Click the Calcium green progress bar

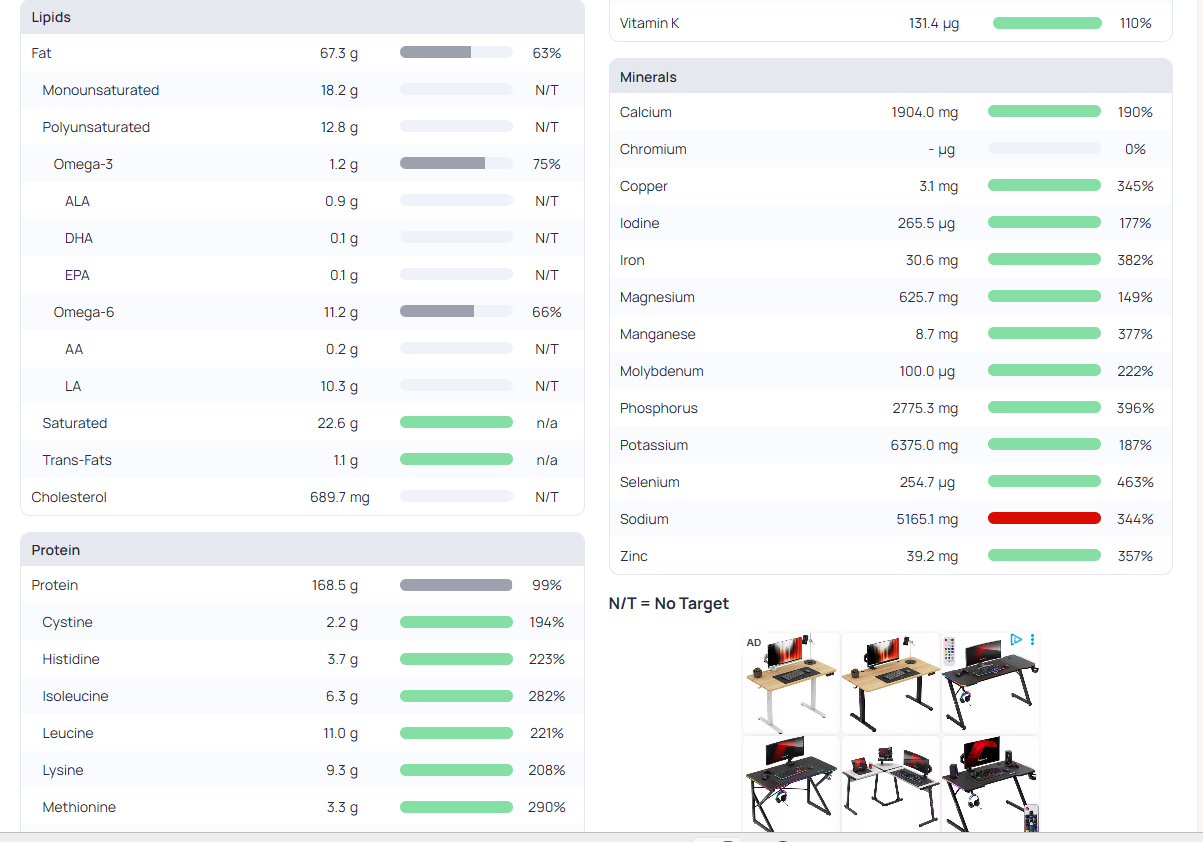click(x=1044, y=111)
